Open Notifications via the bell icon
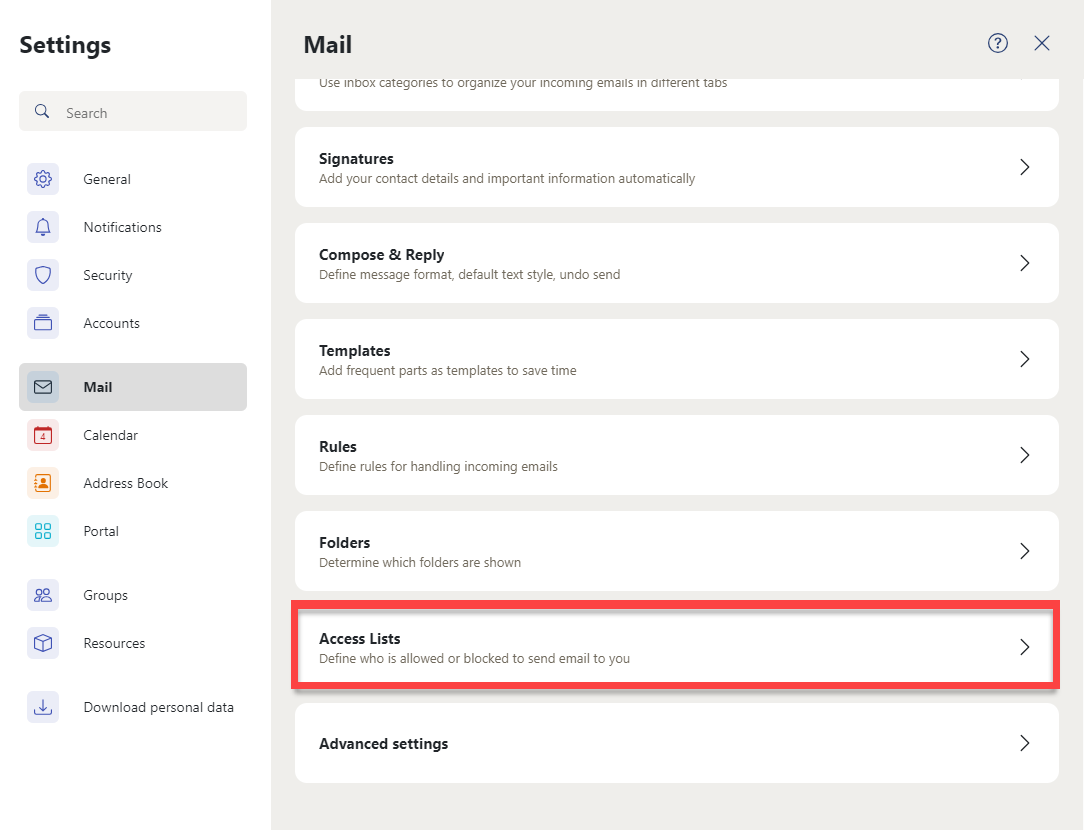Image resolution: width=1084 pixels, height=830 pixels. click(x=43, y=227)
